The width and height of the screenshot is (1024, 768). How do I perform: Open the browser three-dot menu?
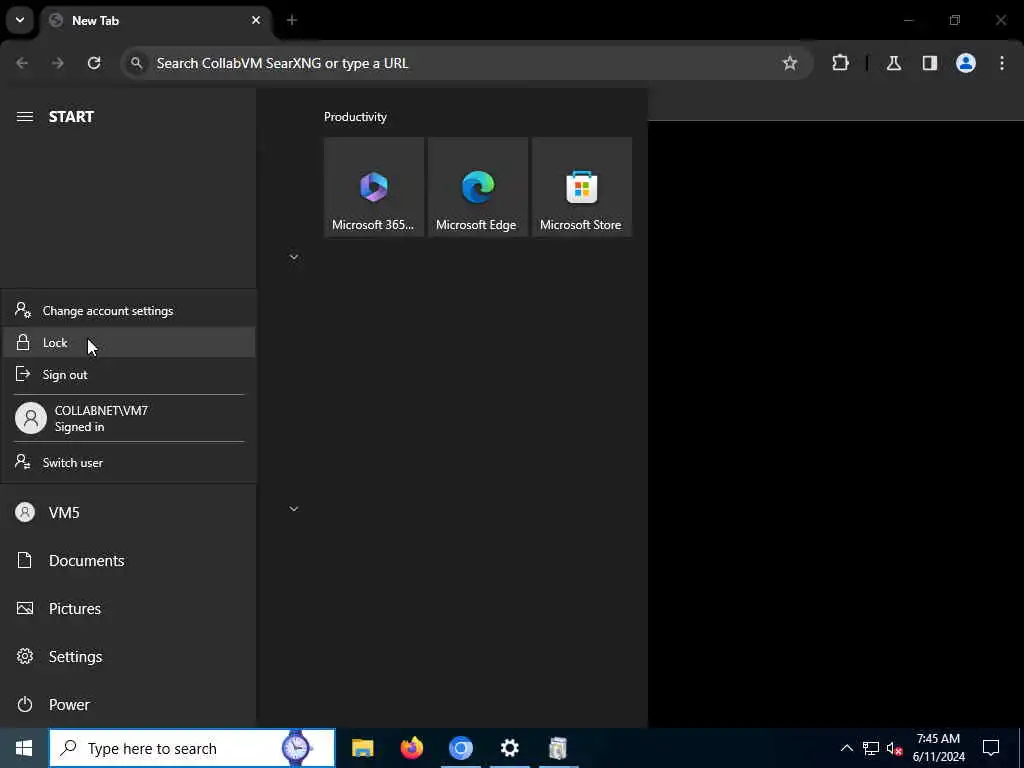coord(1002,63)
